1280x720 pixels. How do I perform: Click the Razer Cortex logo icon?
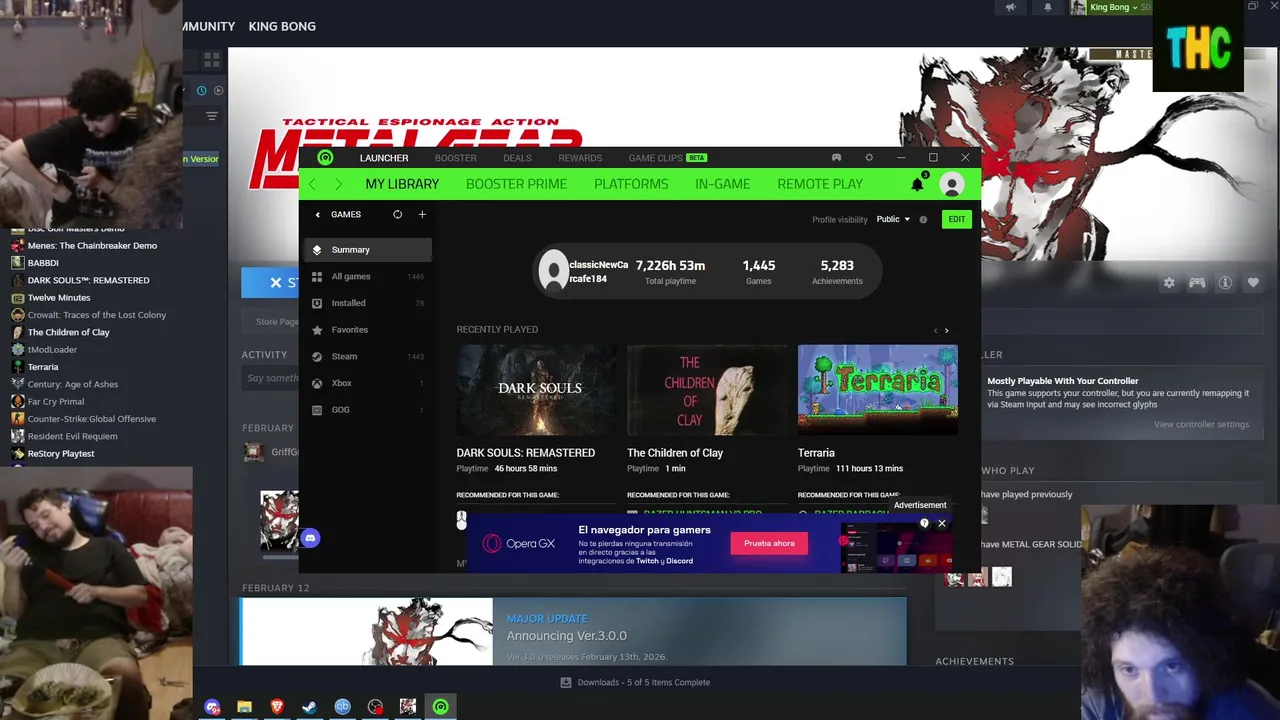pyautogui.click(x=325, y=158)
